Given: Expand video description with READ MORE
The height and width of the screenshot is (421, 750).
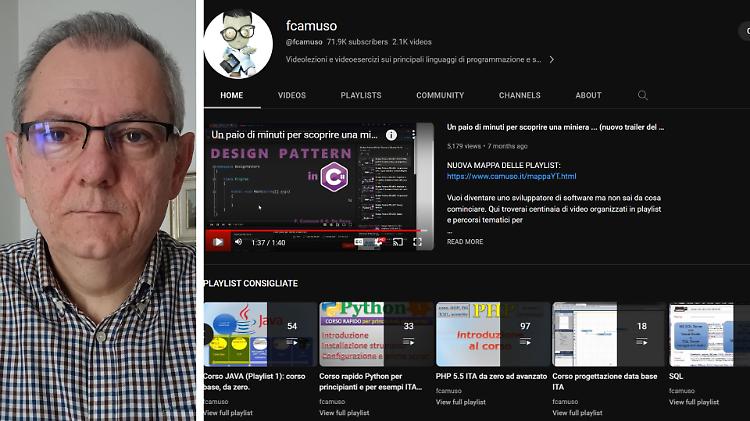Looking at the screenshot, I should point(465,242).
